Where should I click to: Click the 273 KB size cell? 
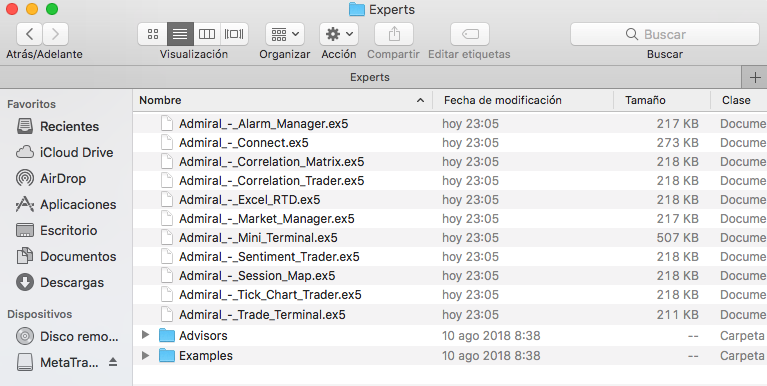(x=677, y=142)
